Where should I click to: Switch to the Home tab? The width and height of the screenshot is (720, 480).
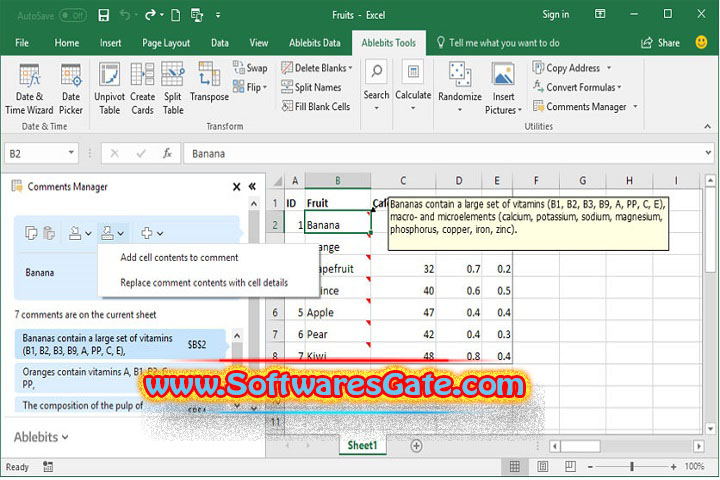click(x=67, y=43)
